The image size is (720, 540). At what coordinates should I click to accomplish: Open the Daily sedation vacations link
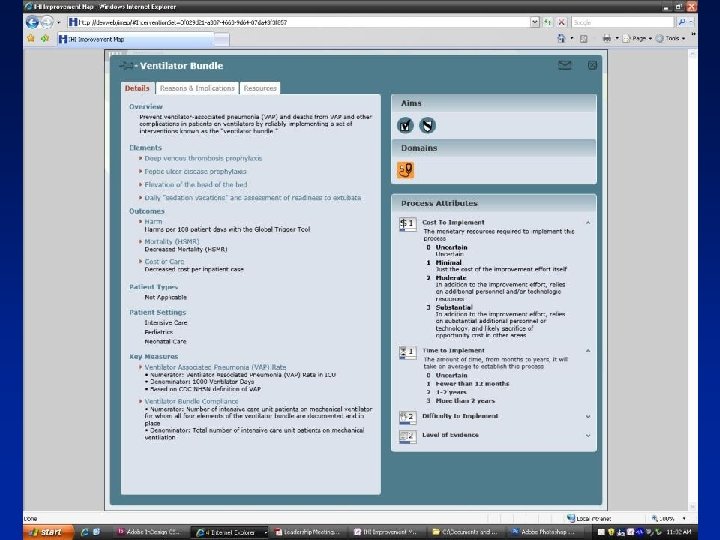253,198
